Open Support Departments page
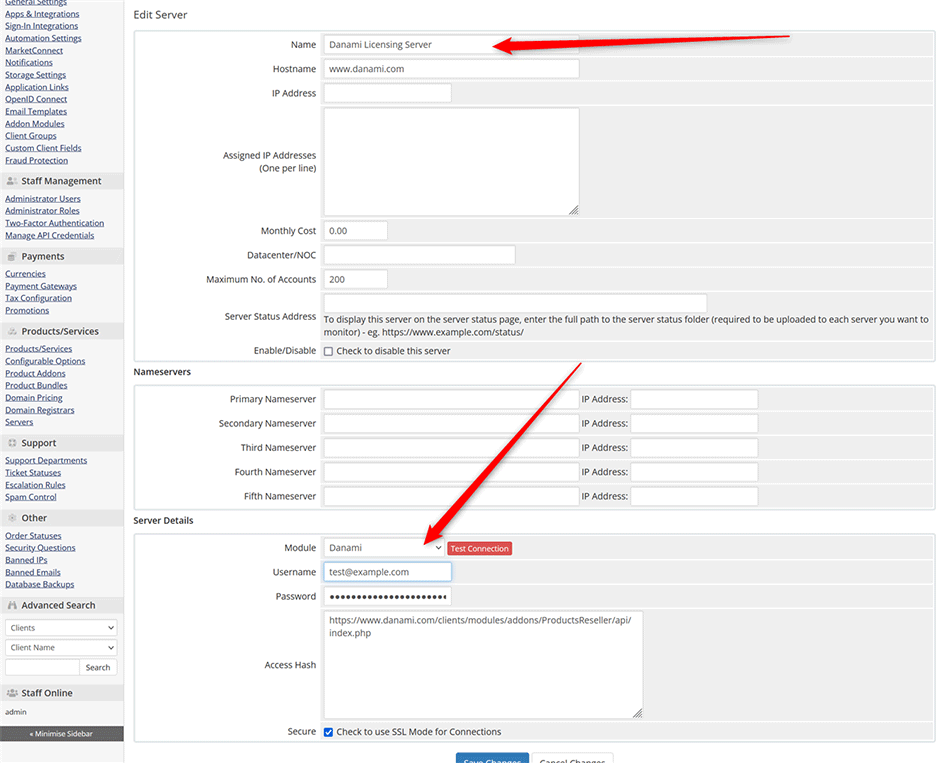The height and width of the screenshot is (763, 940). coord(46,460)
